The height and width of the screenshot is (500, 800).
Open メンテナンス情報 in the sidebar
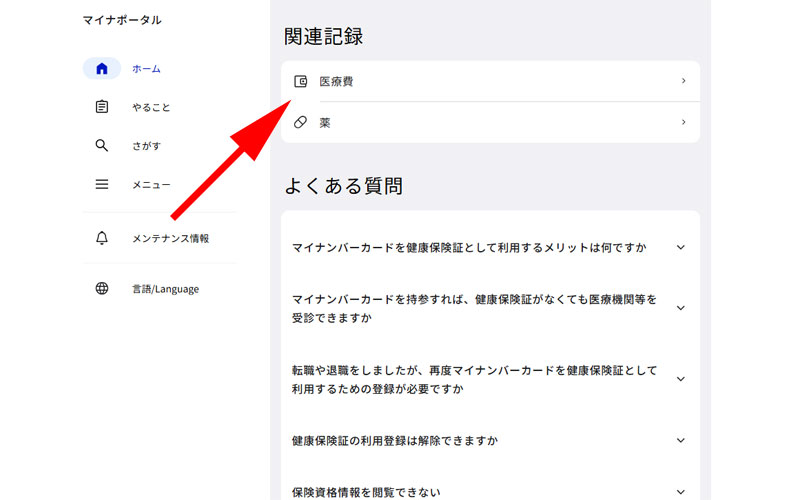(x=170, y=238)
